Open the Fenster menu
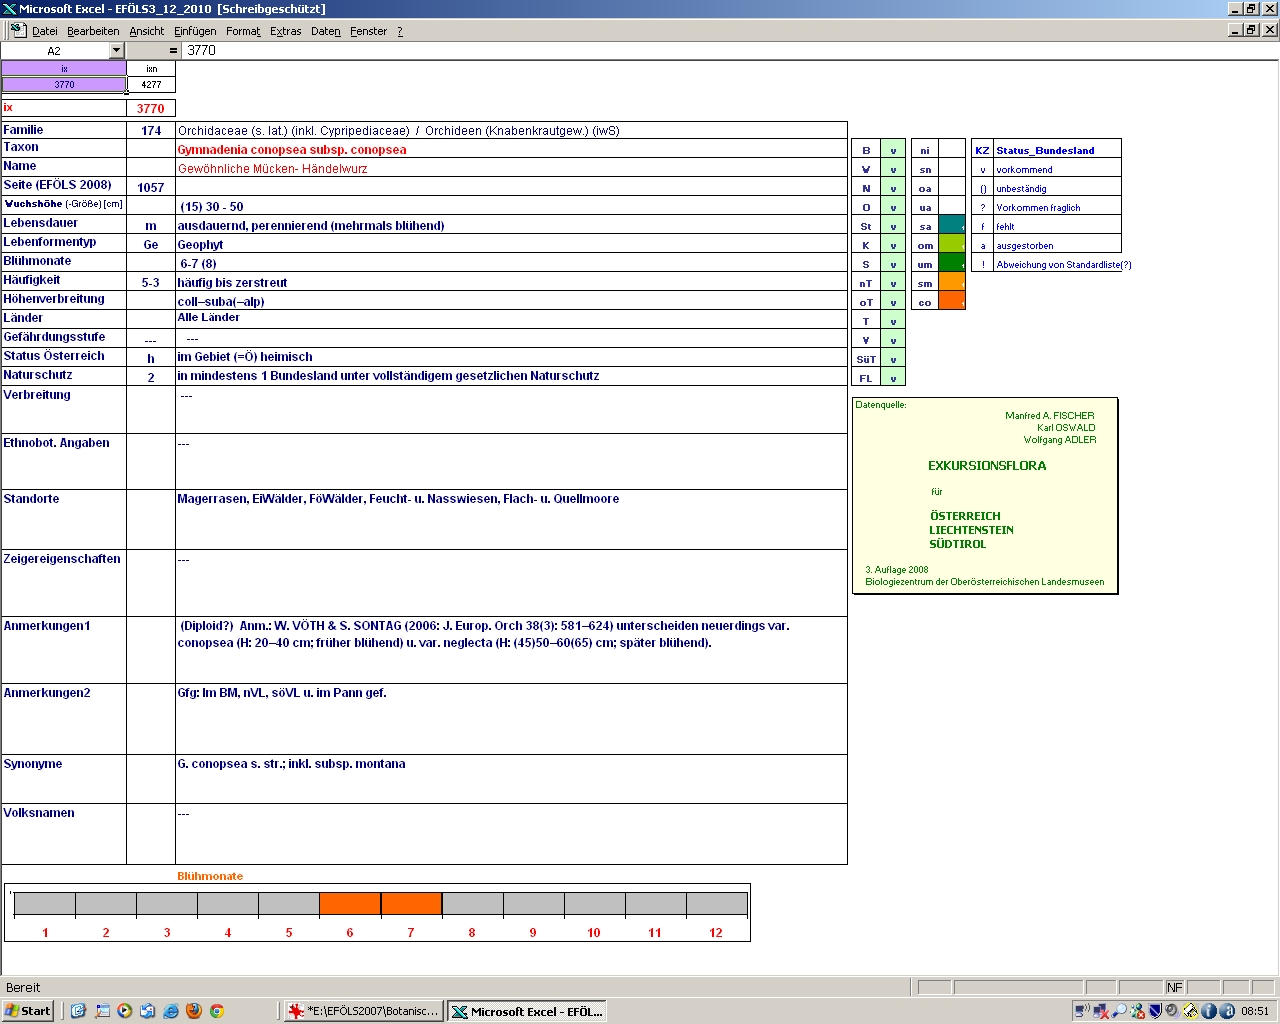Screen dimensions: 1280x1024 pos(368,31)
